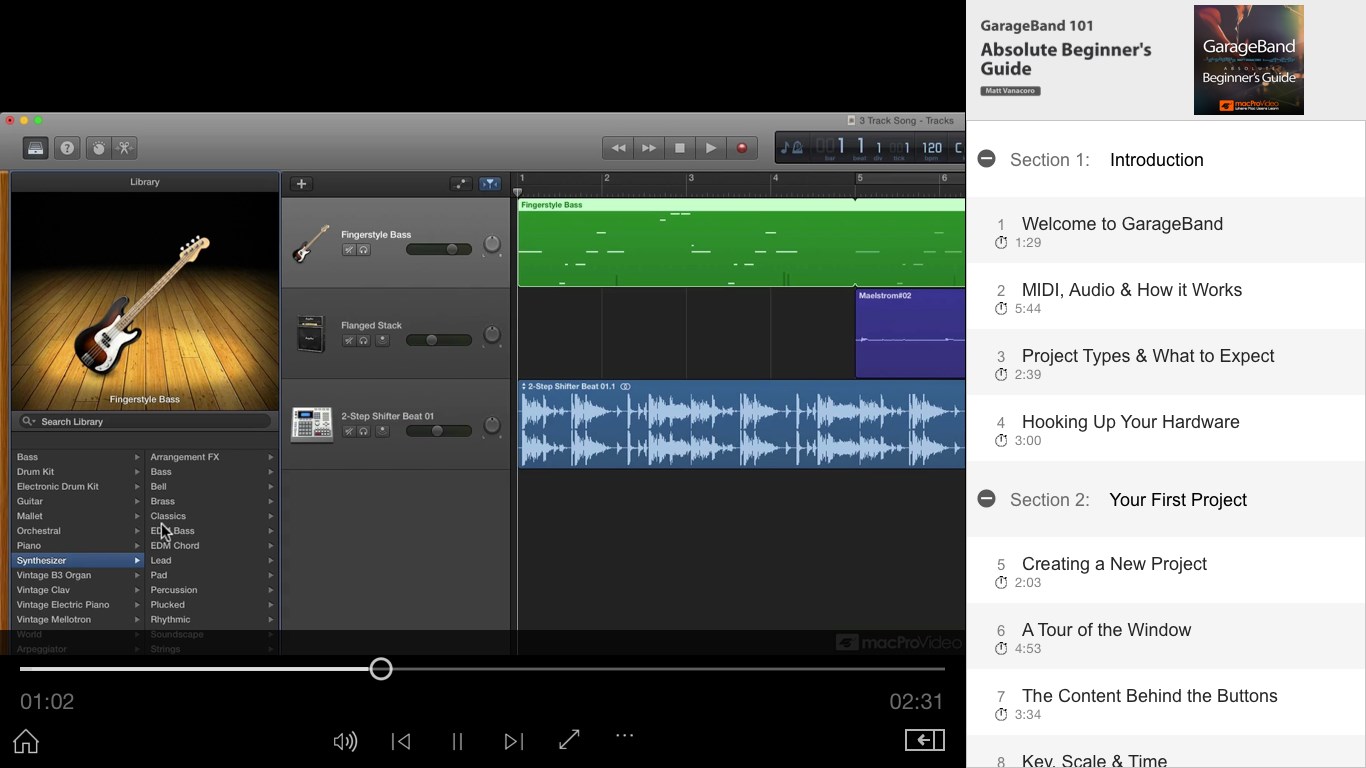Click the Flanged Stack volume slider
Viewport: 1366px width, 768px height.
point(439,340)
